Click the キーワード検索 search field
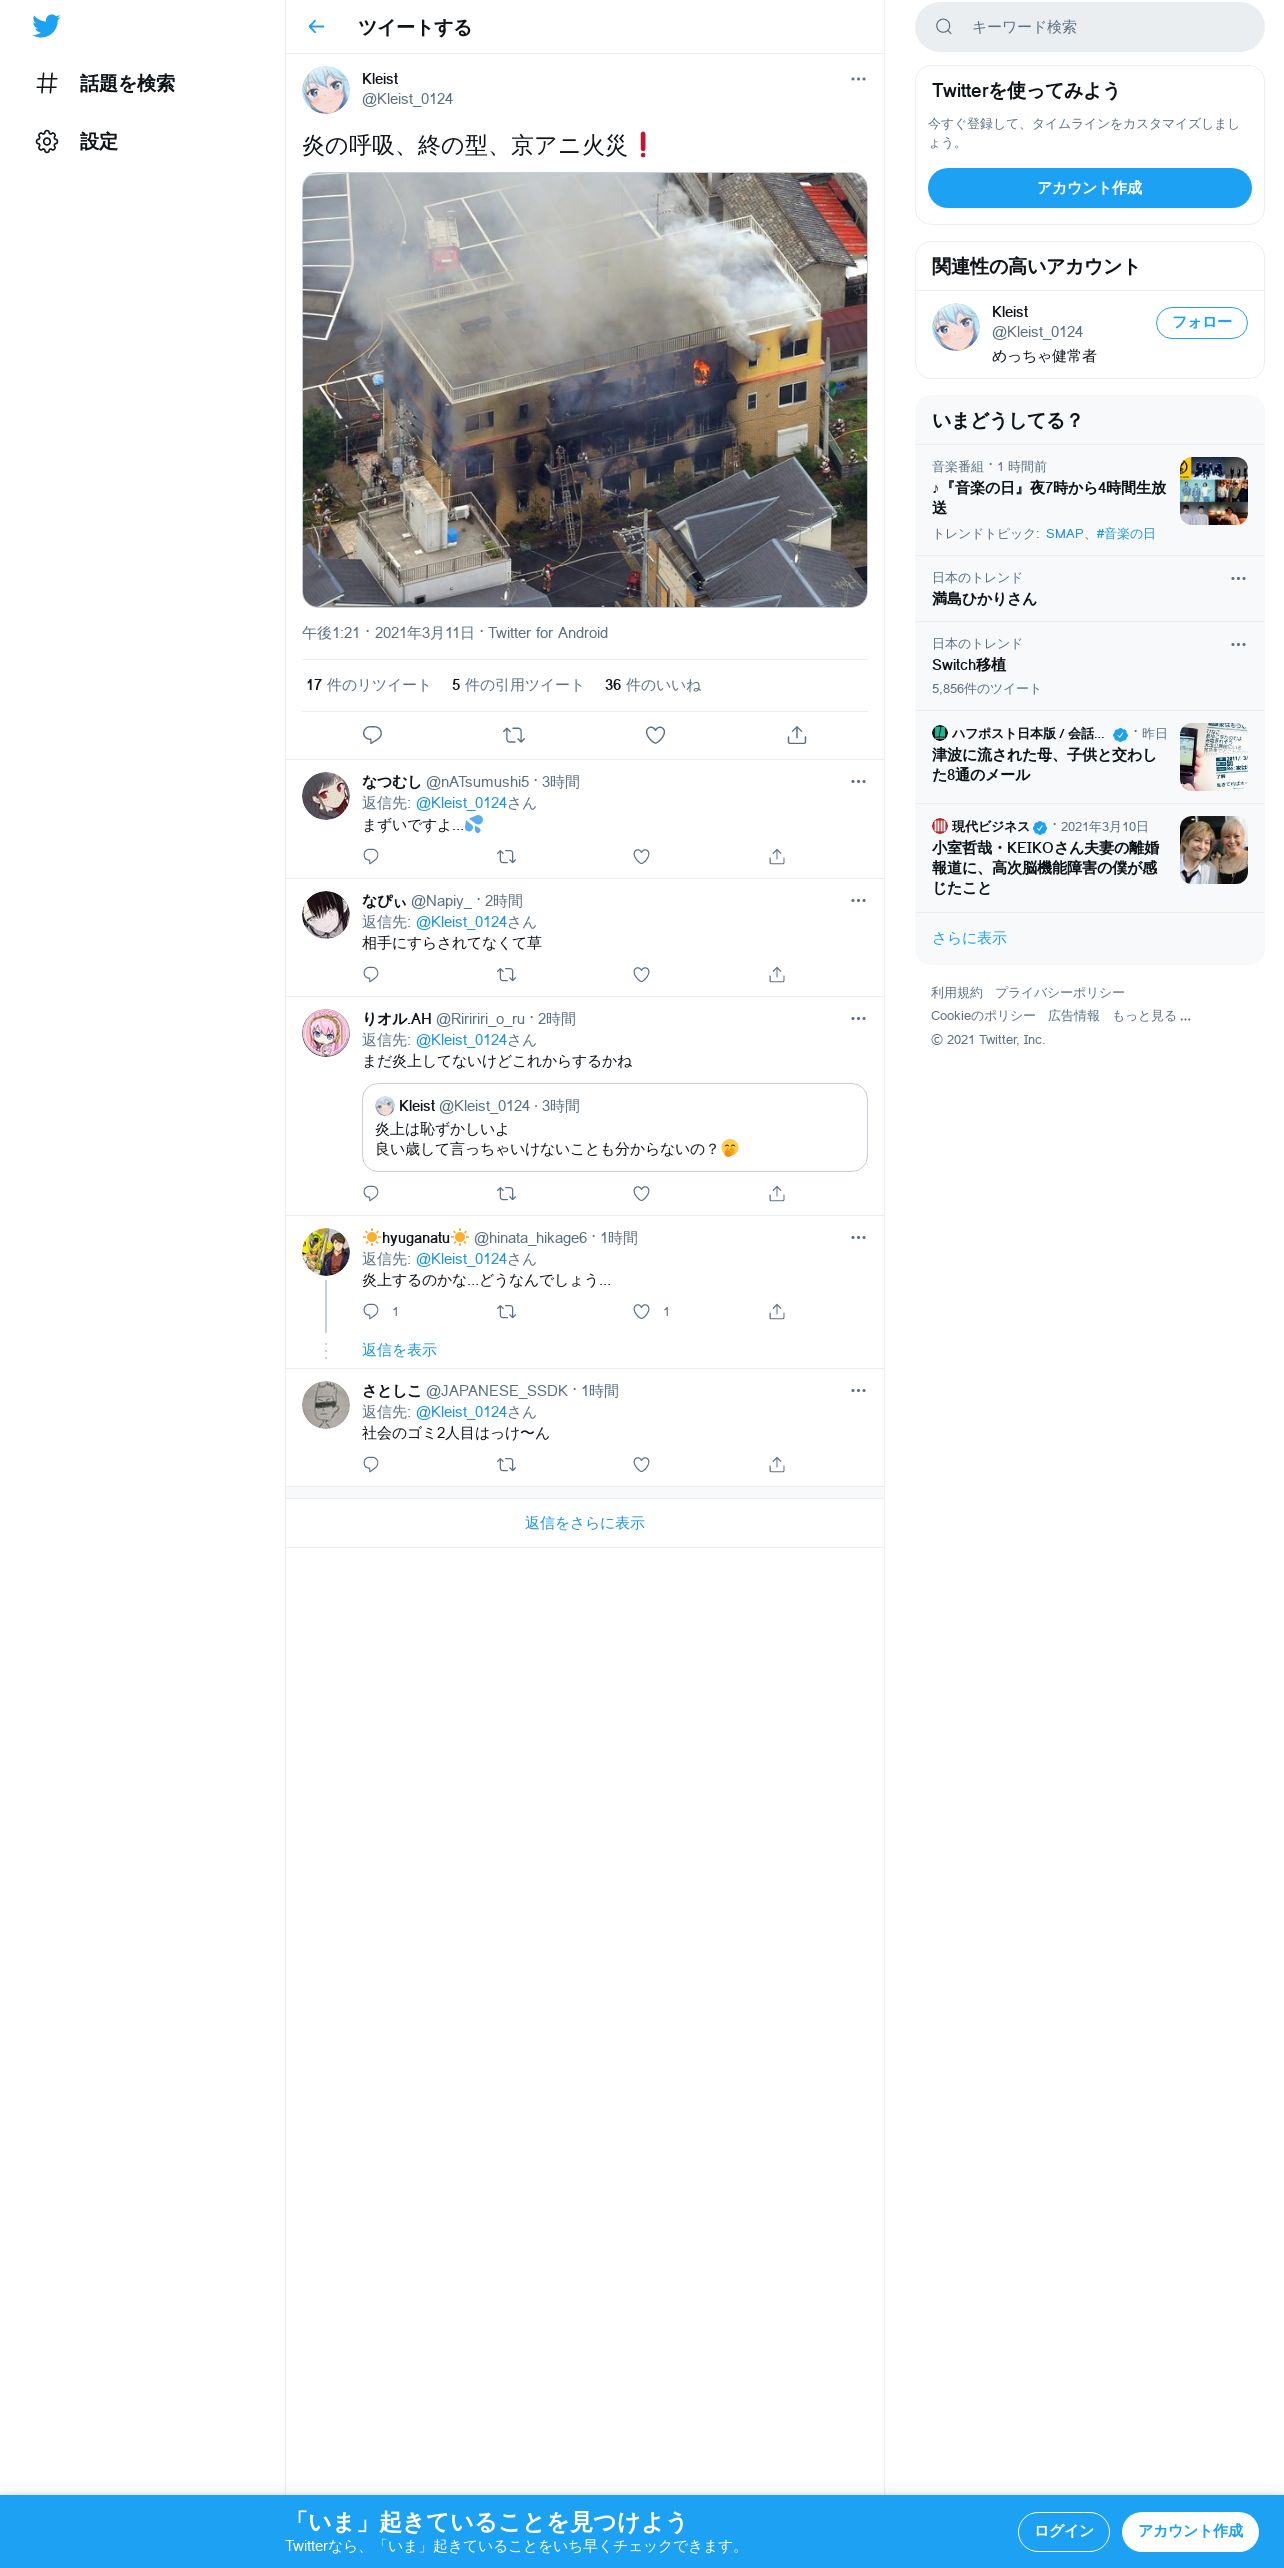This screenshot has width=1284, height=2568. pyautogui.click(x=1090, y=27)
